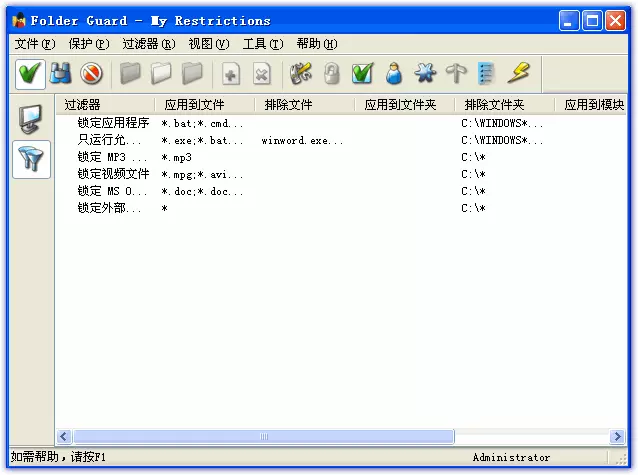The width and height of the screenshot is (638, 475).
Task: Click the red no-entry toolbar icon
Action: (92, 74)
